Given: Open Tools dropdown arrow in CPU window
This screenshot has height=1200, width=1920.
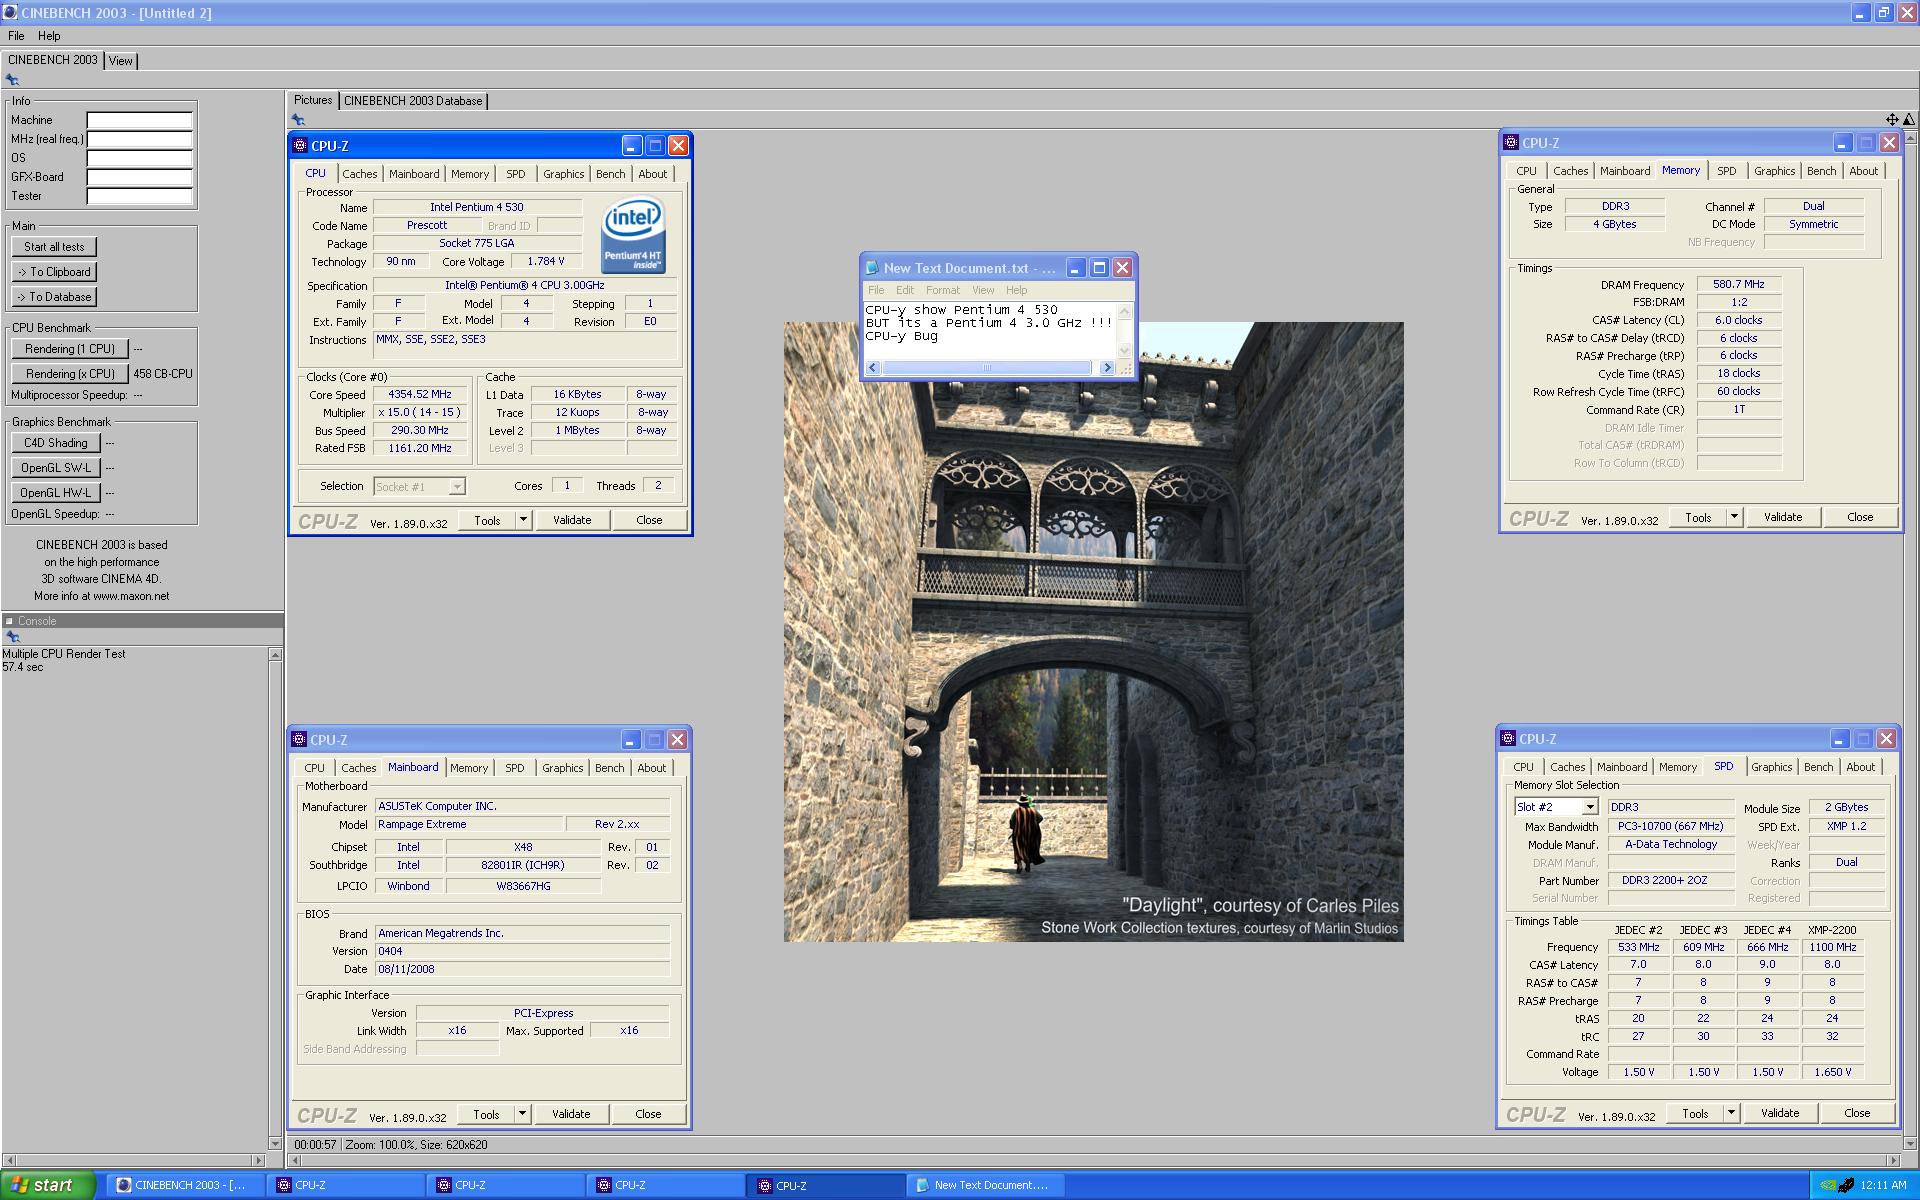Looking at the screenshot, I should coord(523,520).
